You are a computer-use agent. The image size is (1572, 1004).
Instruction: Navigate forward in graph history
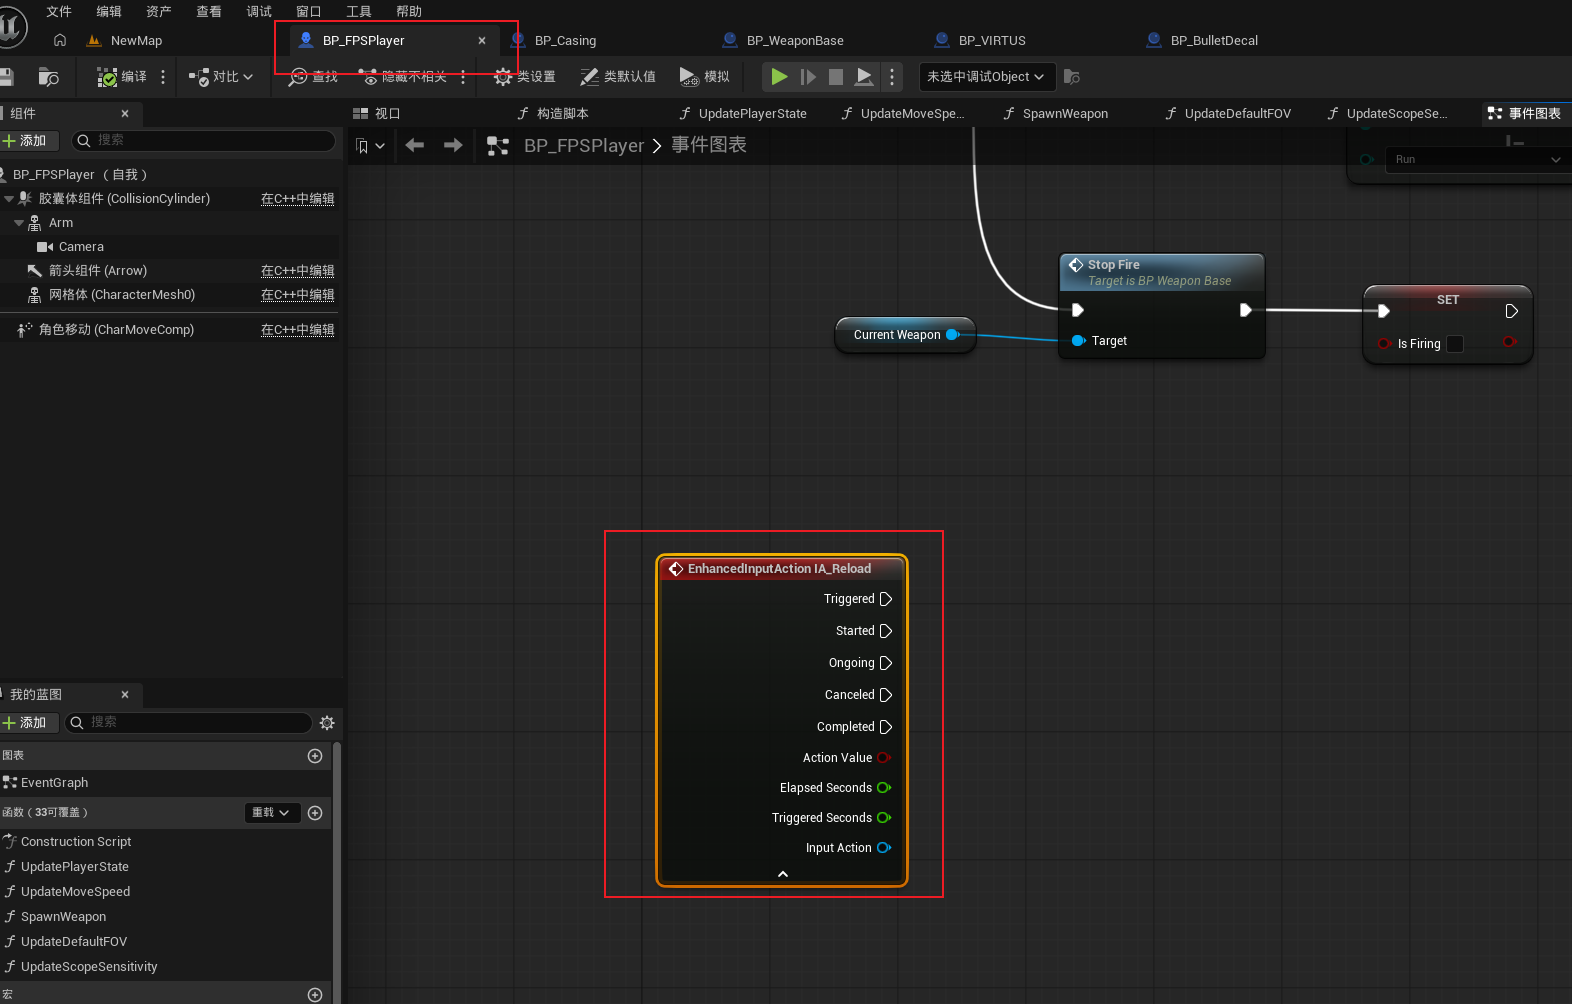pyautogui.click(x=453, y=146)
